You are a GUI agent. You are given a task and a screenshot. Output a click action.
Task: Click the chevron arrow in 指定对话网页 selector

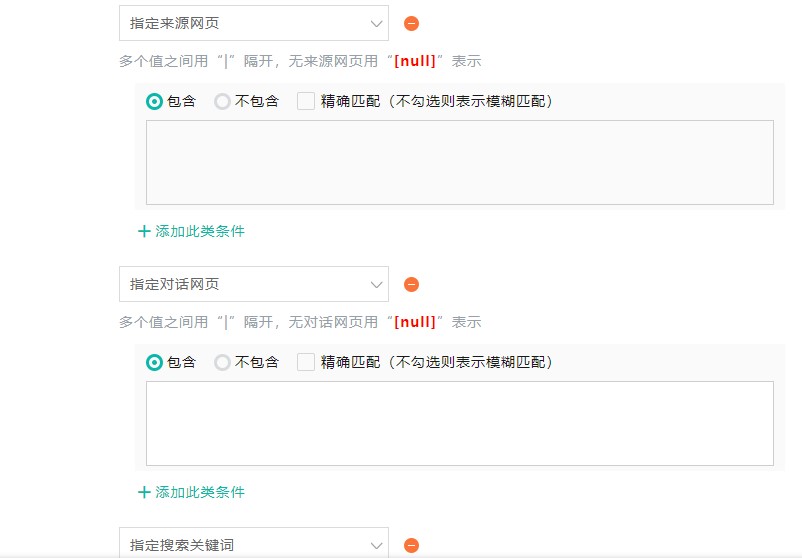pos(376,284)
